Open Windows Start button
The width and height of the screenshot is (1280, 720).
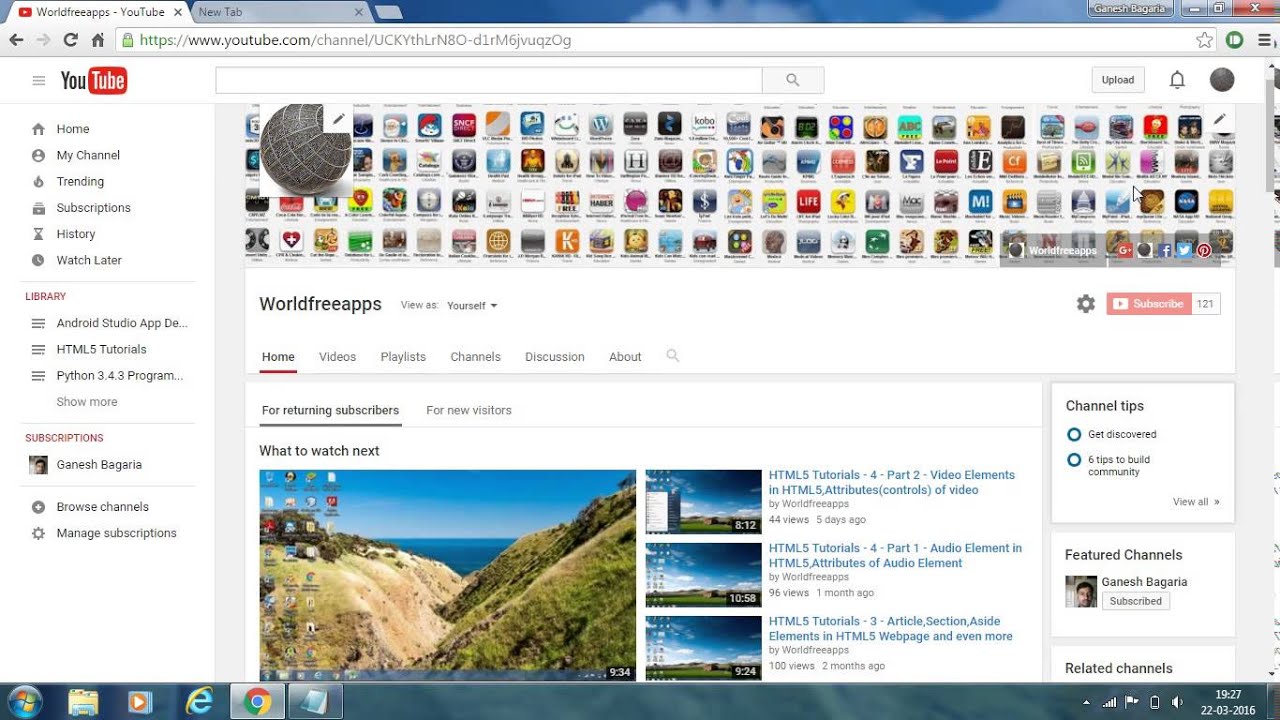click(x=23, y=702)
